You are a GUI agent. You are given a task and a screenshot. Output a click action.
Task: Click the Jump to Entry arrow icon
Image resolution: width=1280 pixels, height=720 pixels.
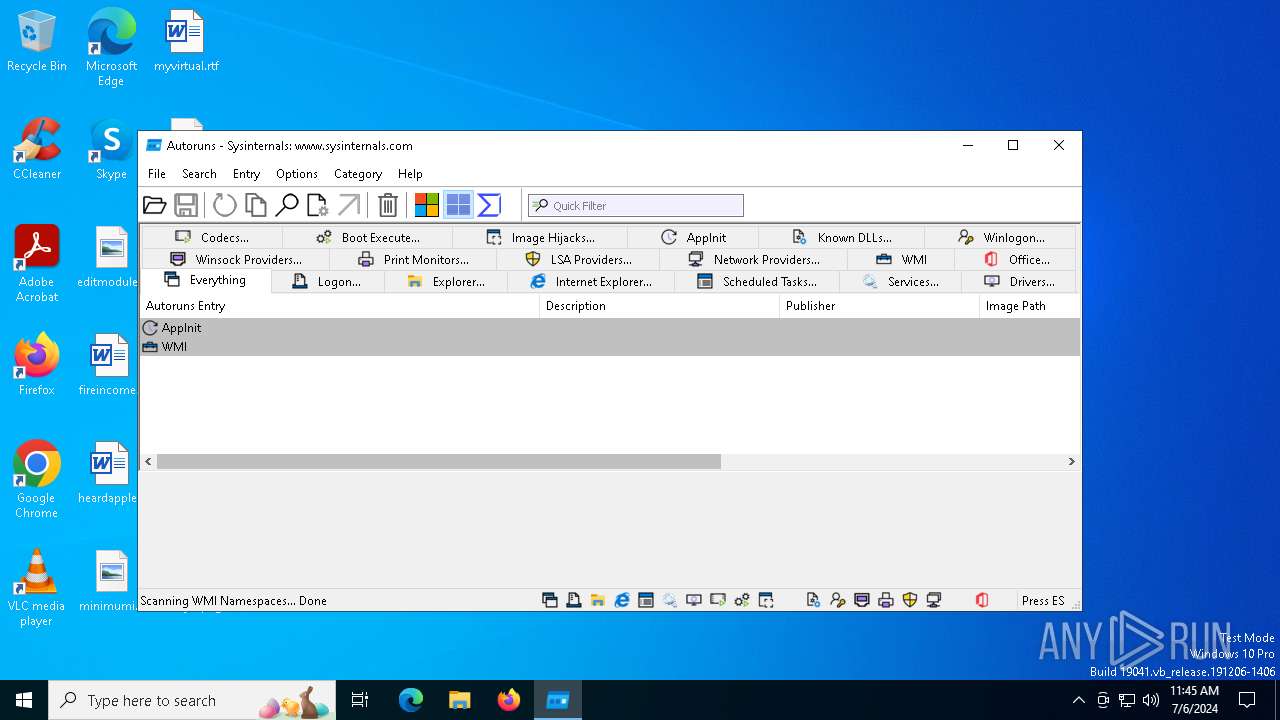click(349, 205)
